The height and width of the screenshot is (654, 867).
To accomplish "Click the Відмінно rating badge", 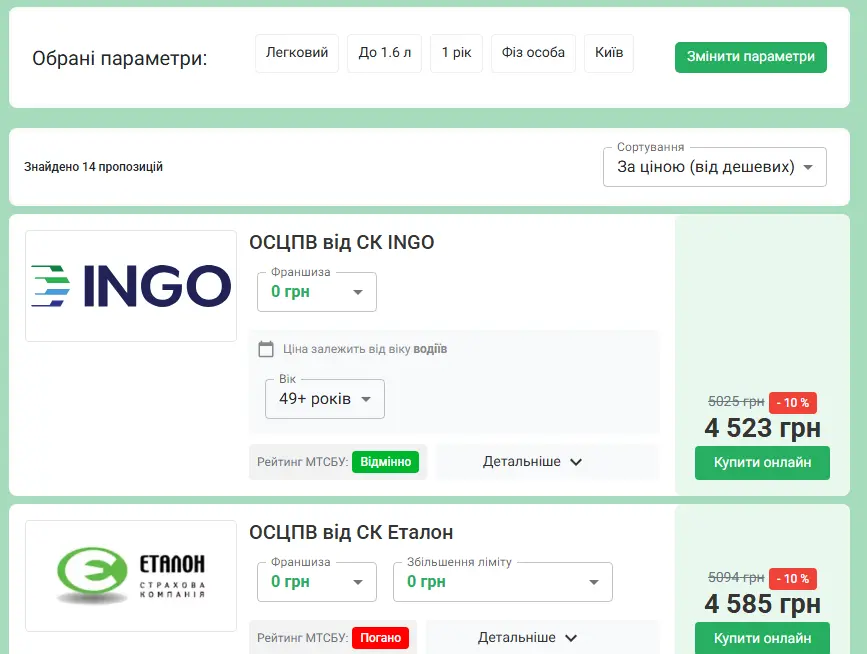I will coord(385,462).
